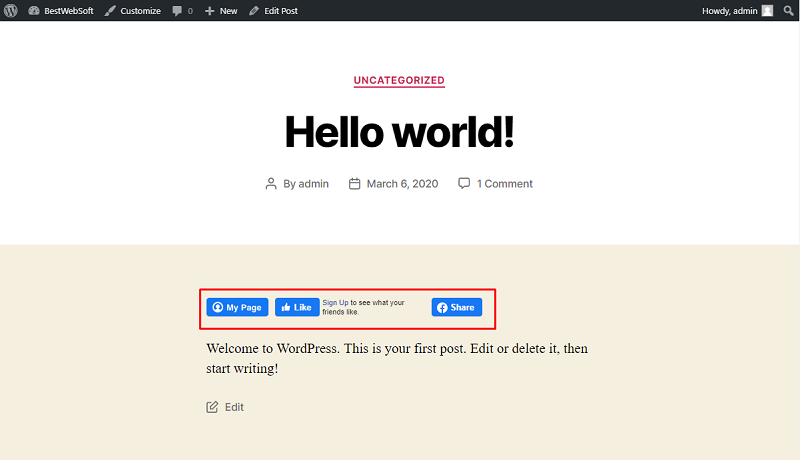Click the Facebook My Page button
Viewport: 800px width, 460px height.
tap(237, 307)
